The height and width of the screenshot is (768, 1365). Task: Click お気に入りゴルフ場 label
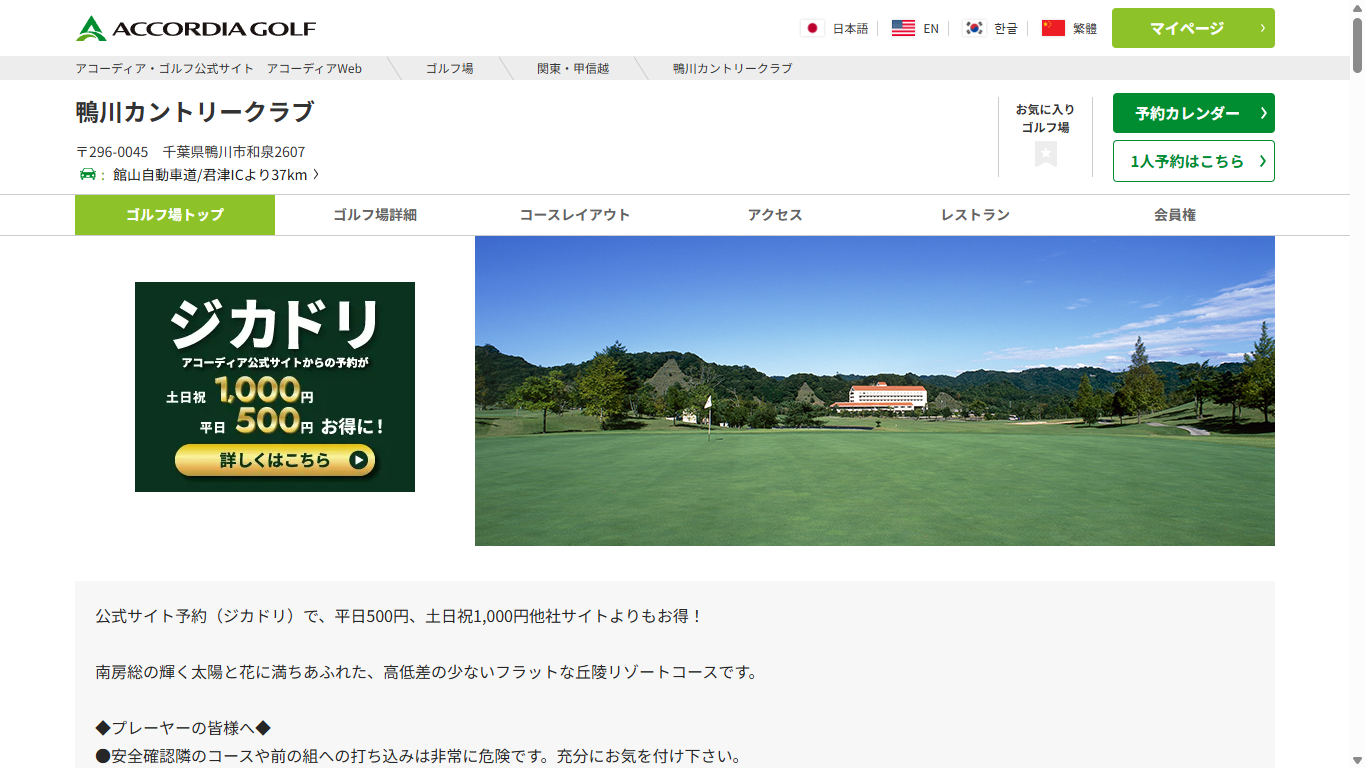tap(1045, 118)
